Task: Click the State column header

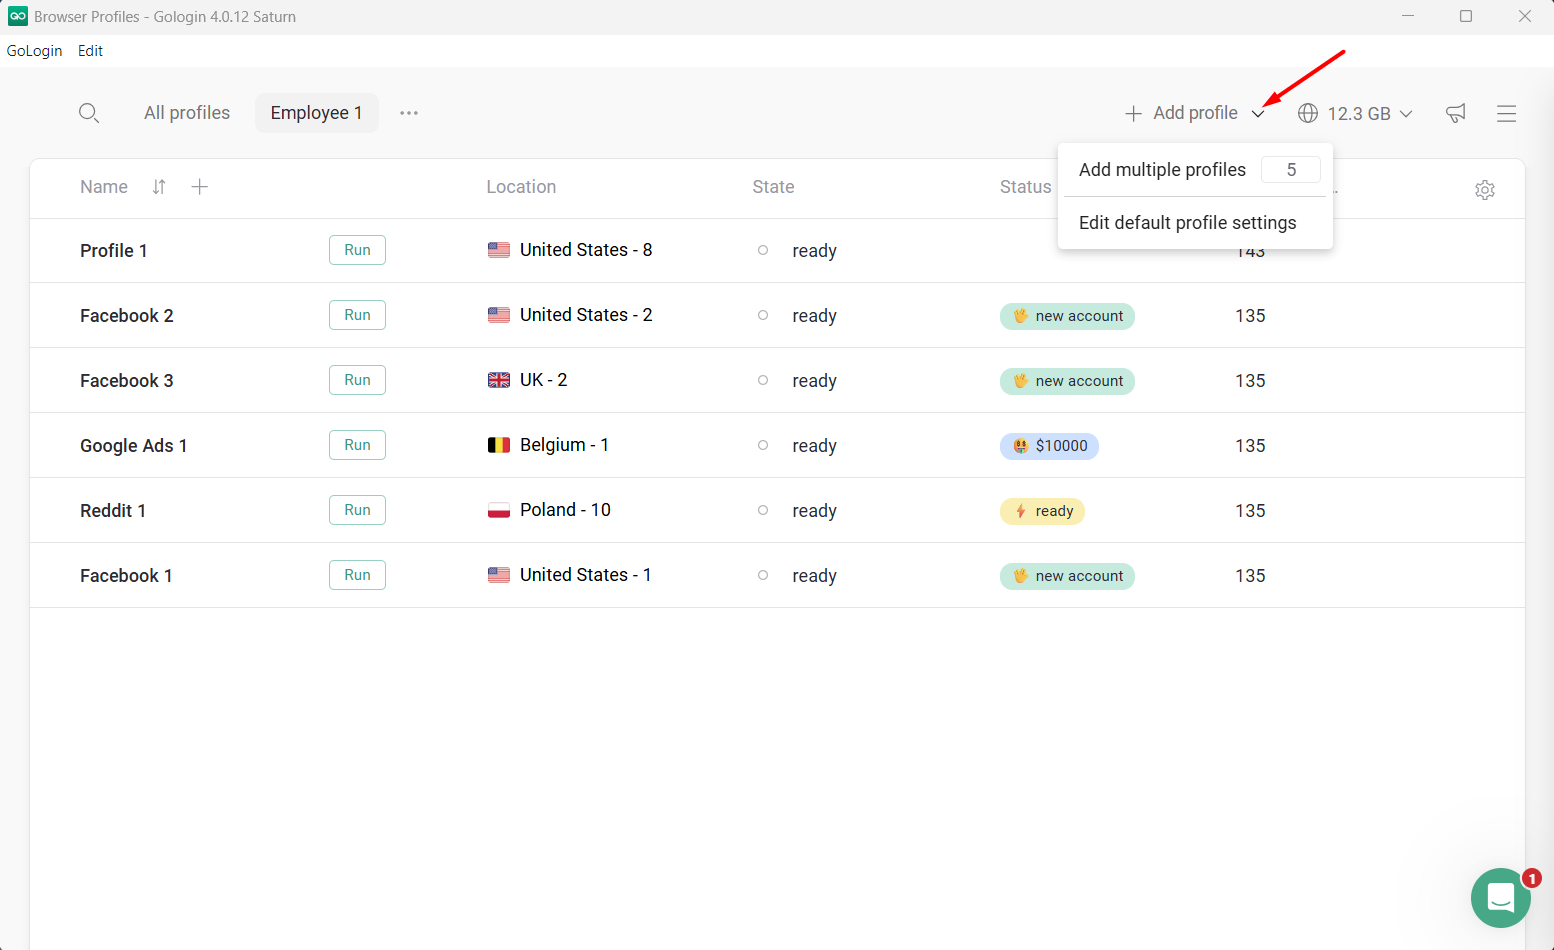Action: (x=773, y=187)
